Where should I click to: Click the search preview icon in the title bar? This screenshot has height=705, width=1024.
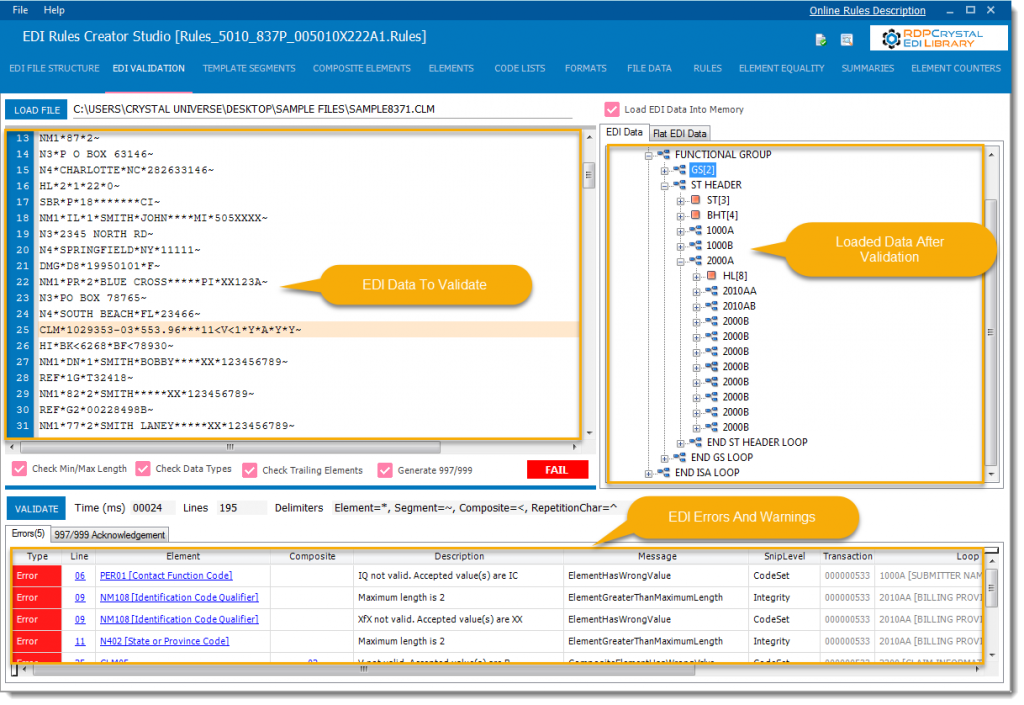847,38
